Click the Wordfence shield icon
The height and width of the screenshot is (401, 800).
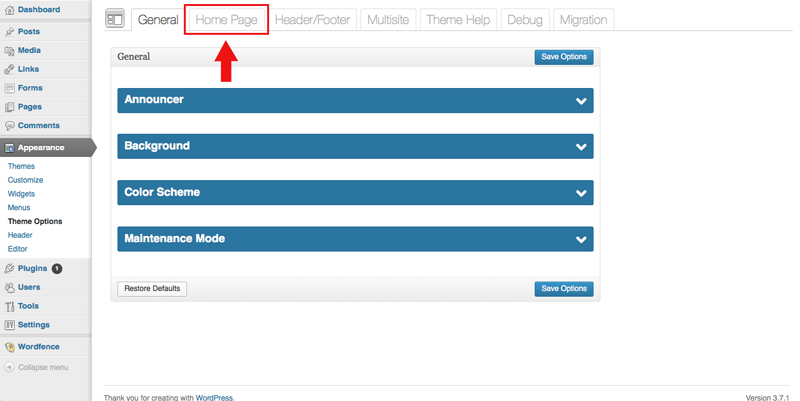tap(9, 347)
